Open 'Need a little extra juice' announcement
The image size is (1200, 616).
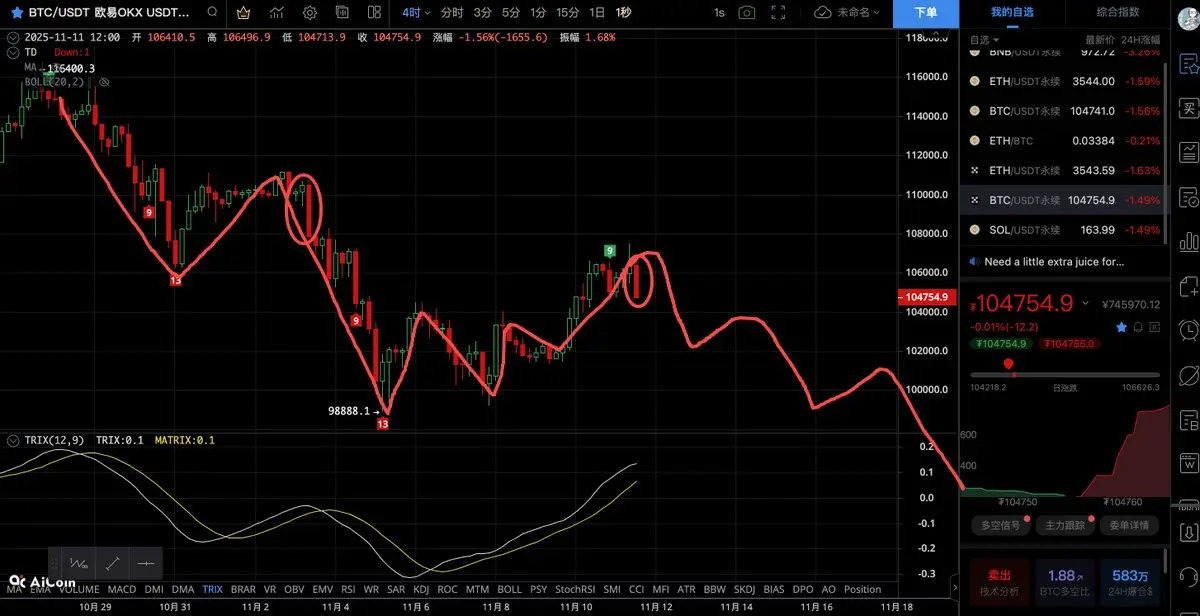point(1054,262)
